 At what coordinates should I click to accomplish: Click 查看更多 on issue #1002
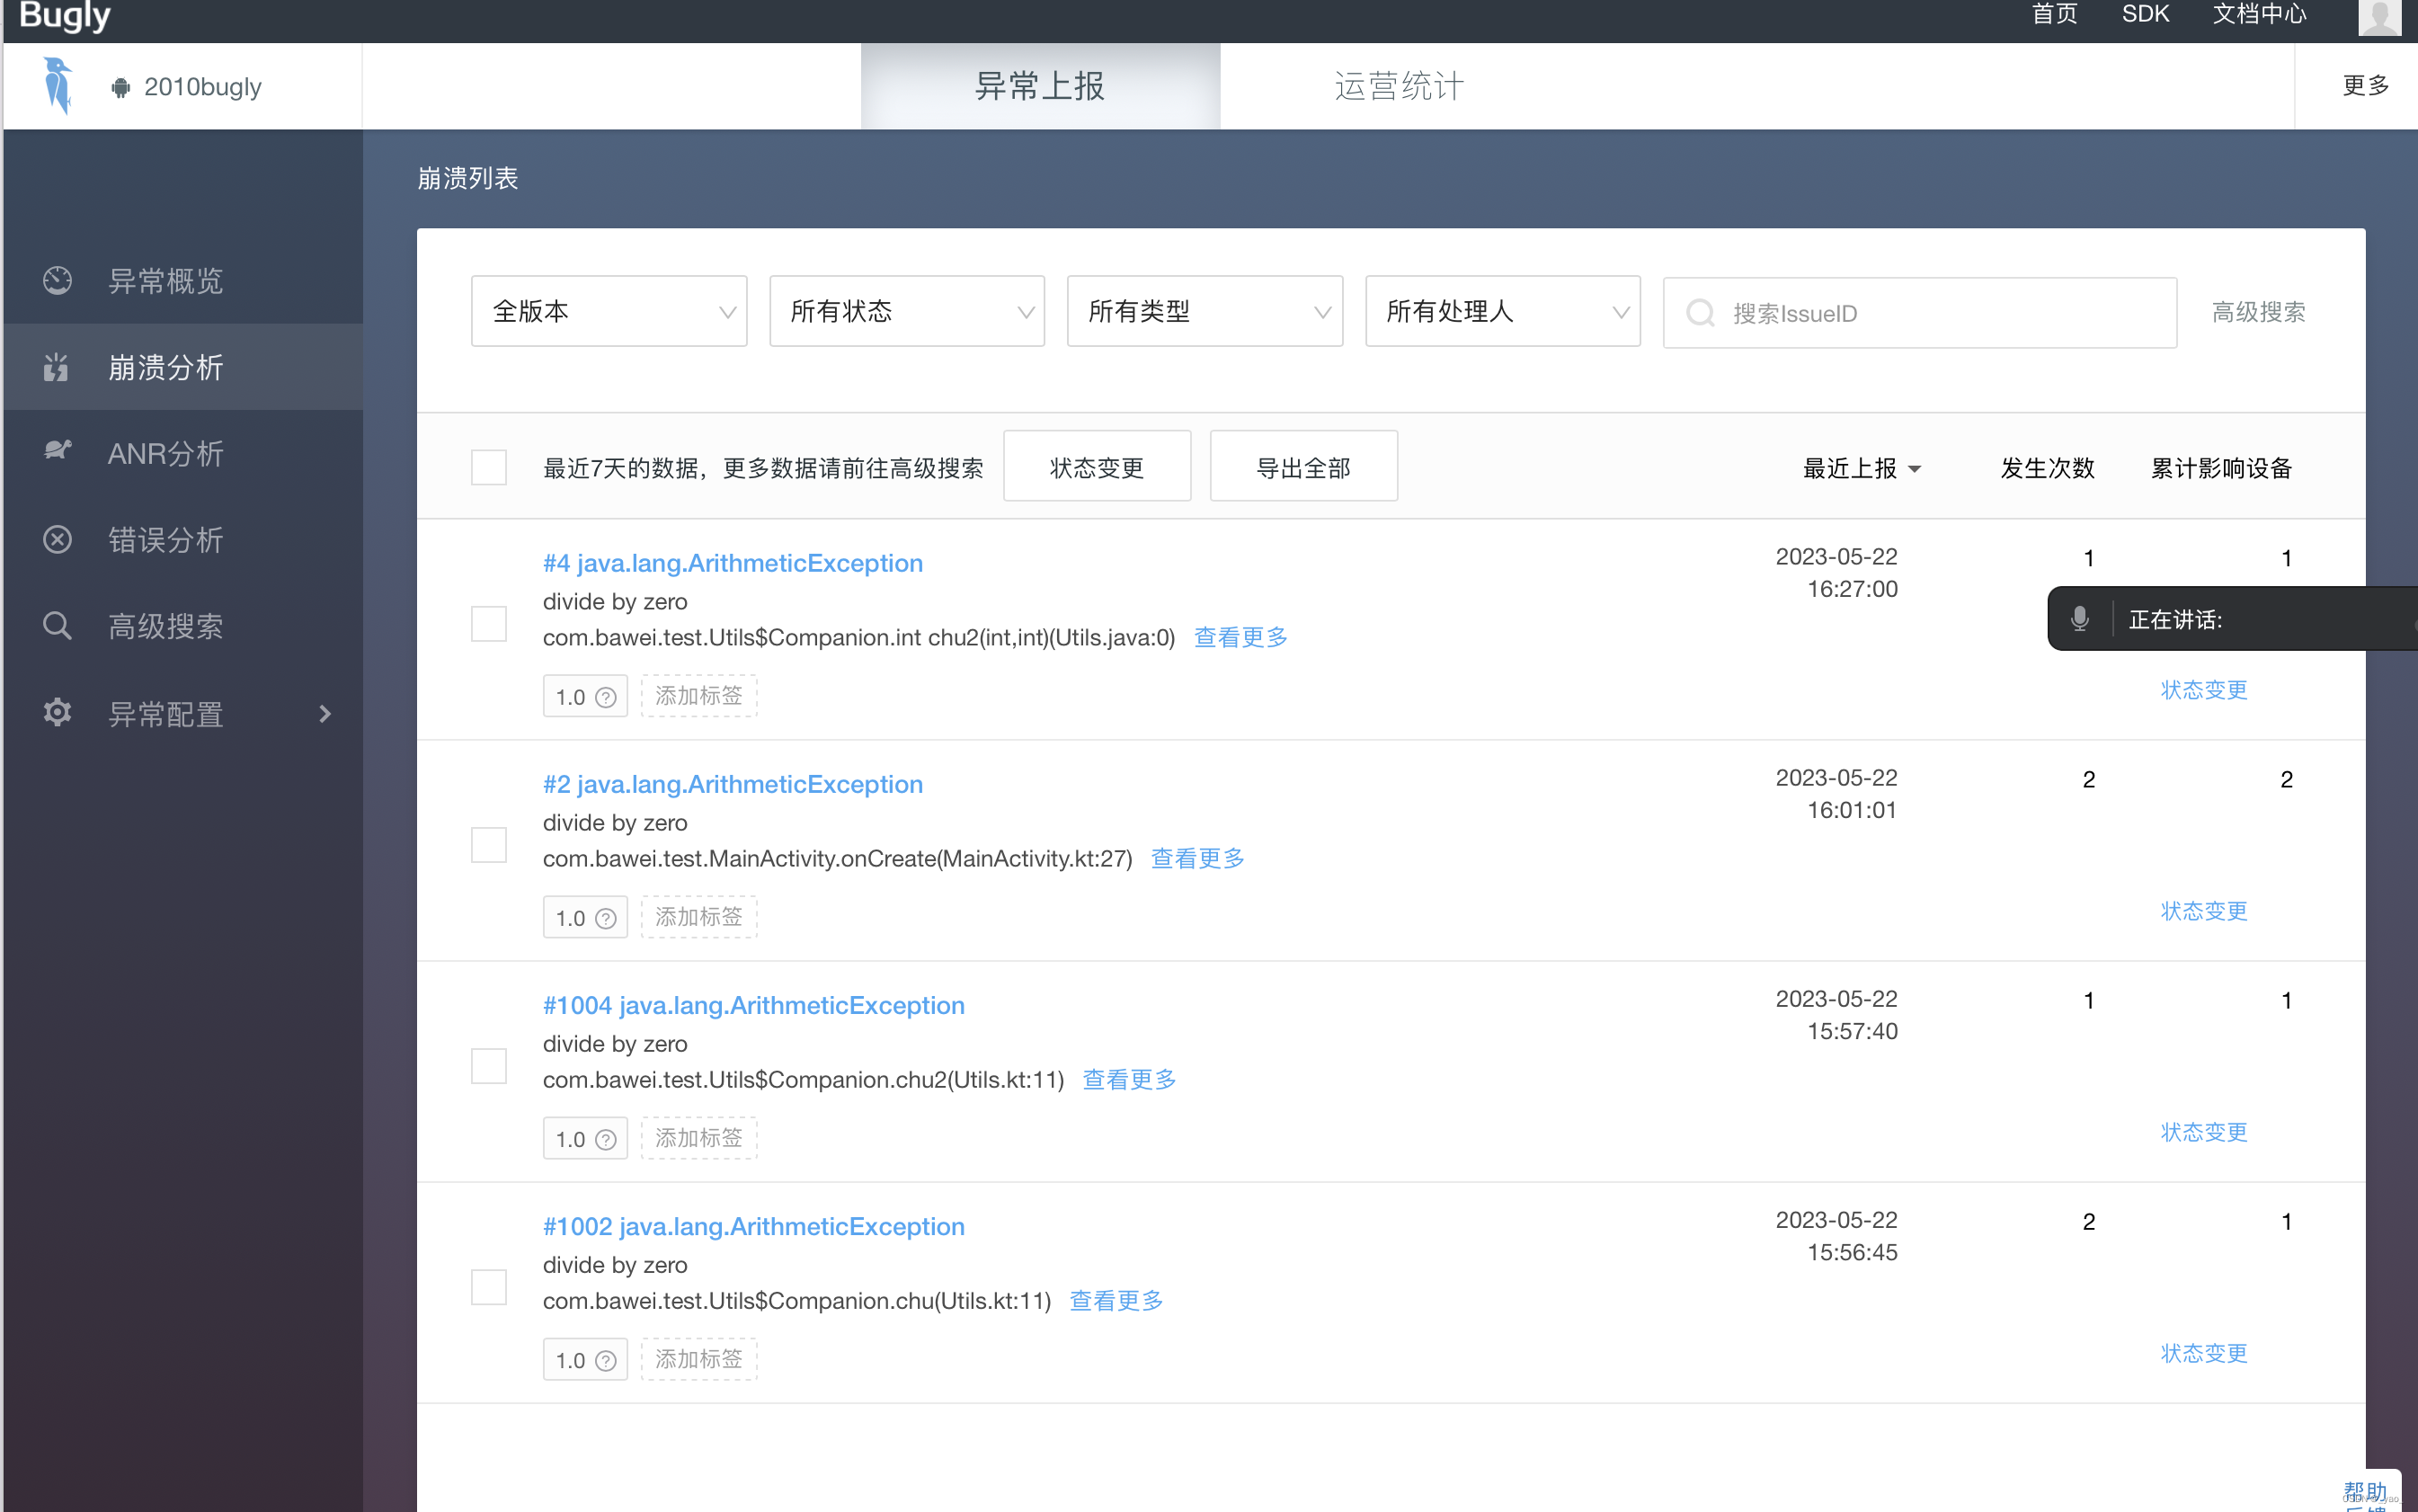pos(1117,1300)
